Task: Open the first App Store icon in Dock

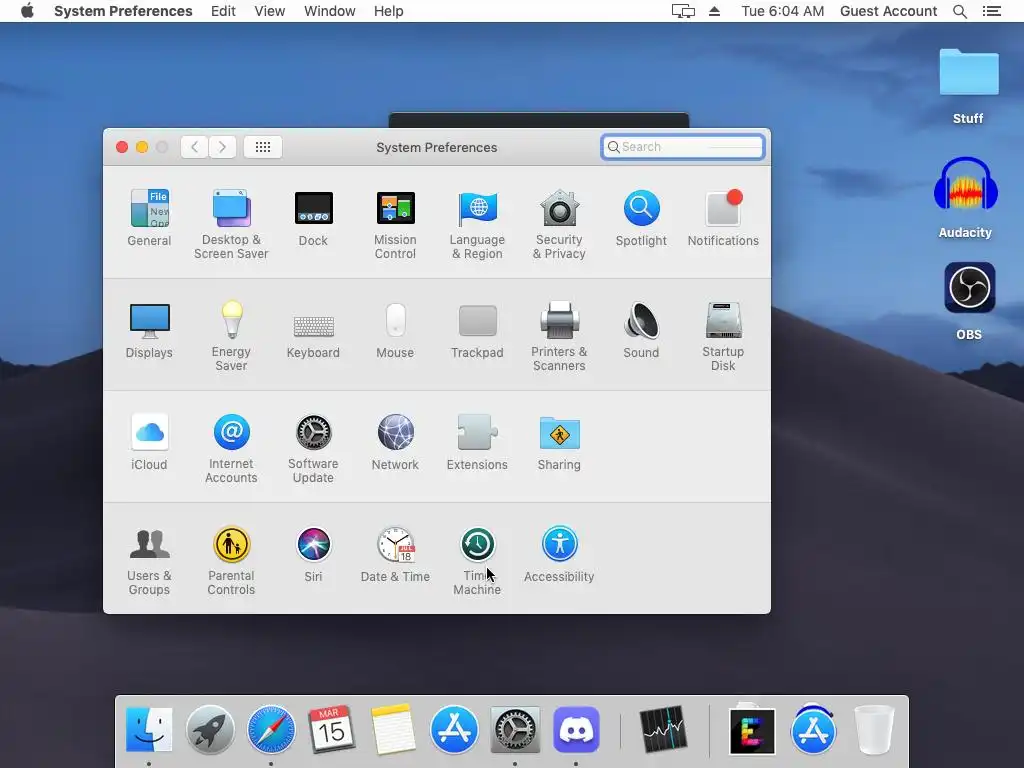Action: tap(454, 729)
